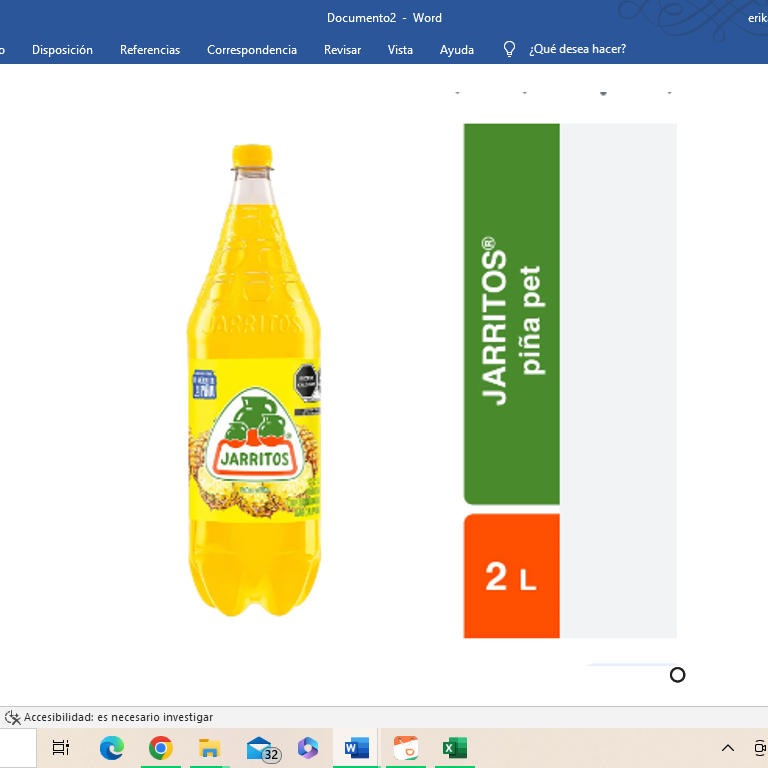
Task: Open Excel from the taskbar
Action: coord(455,748)
